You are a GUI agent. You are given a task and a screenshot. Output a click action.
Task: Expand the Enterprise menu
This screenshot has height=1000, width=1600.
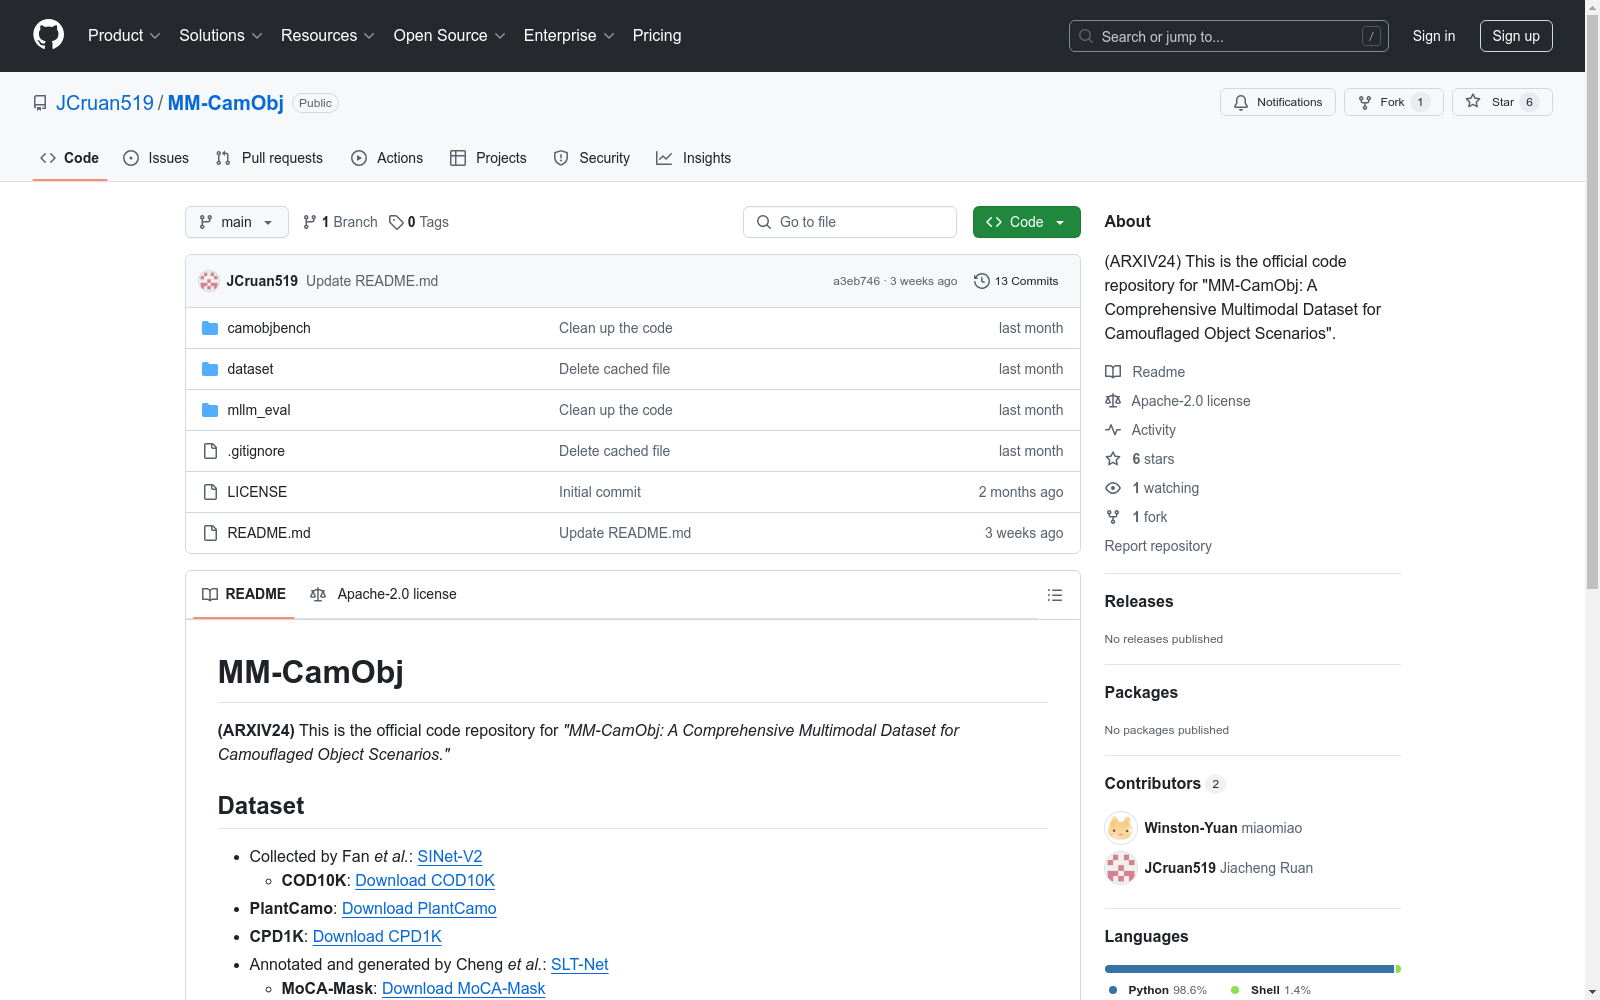click(569, 36)
